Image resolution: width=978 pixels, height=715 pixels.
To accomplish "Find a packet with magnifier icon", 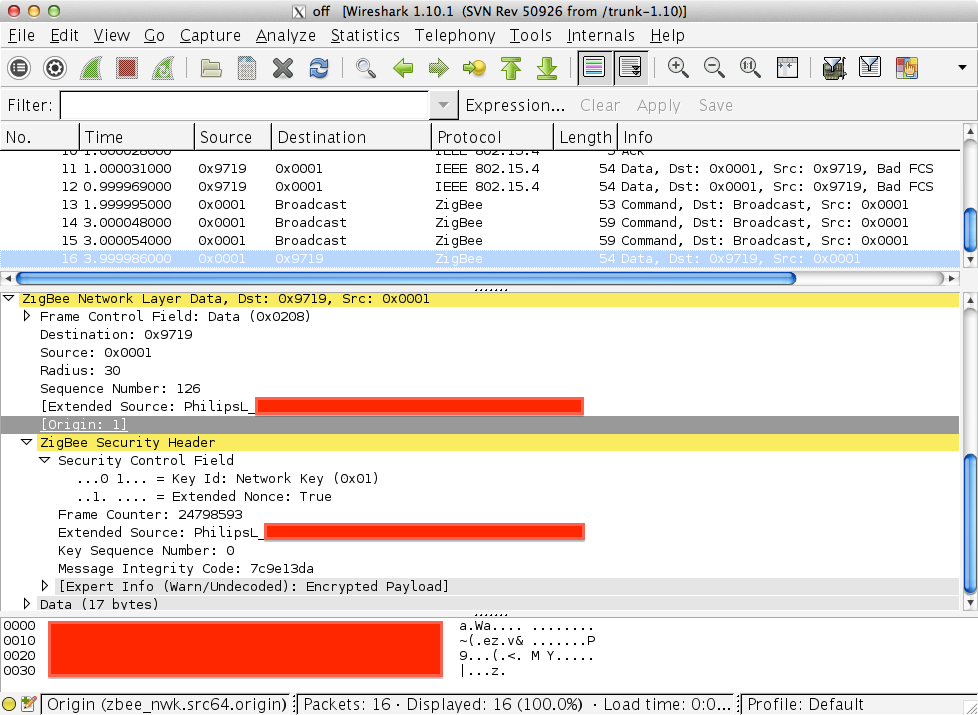I will 366,67.
